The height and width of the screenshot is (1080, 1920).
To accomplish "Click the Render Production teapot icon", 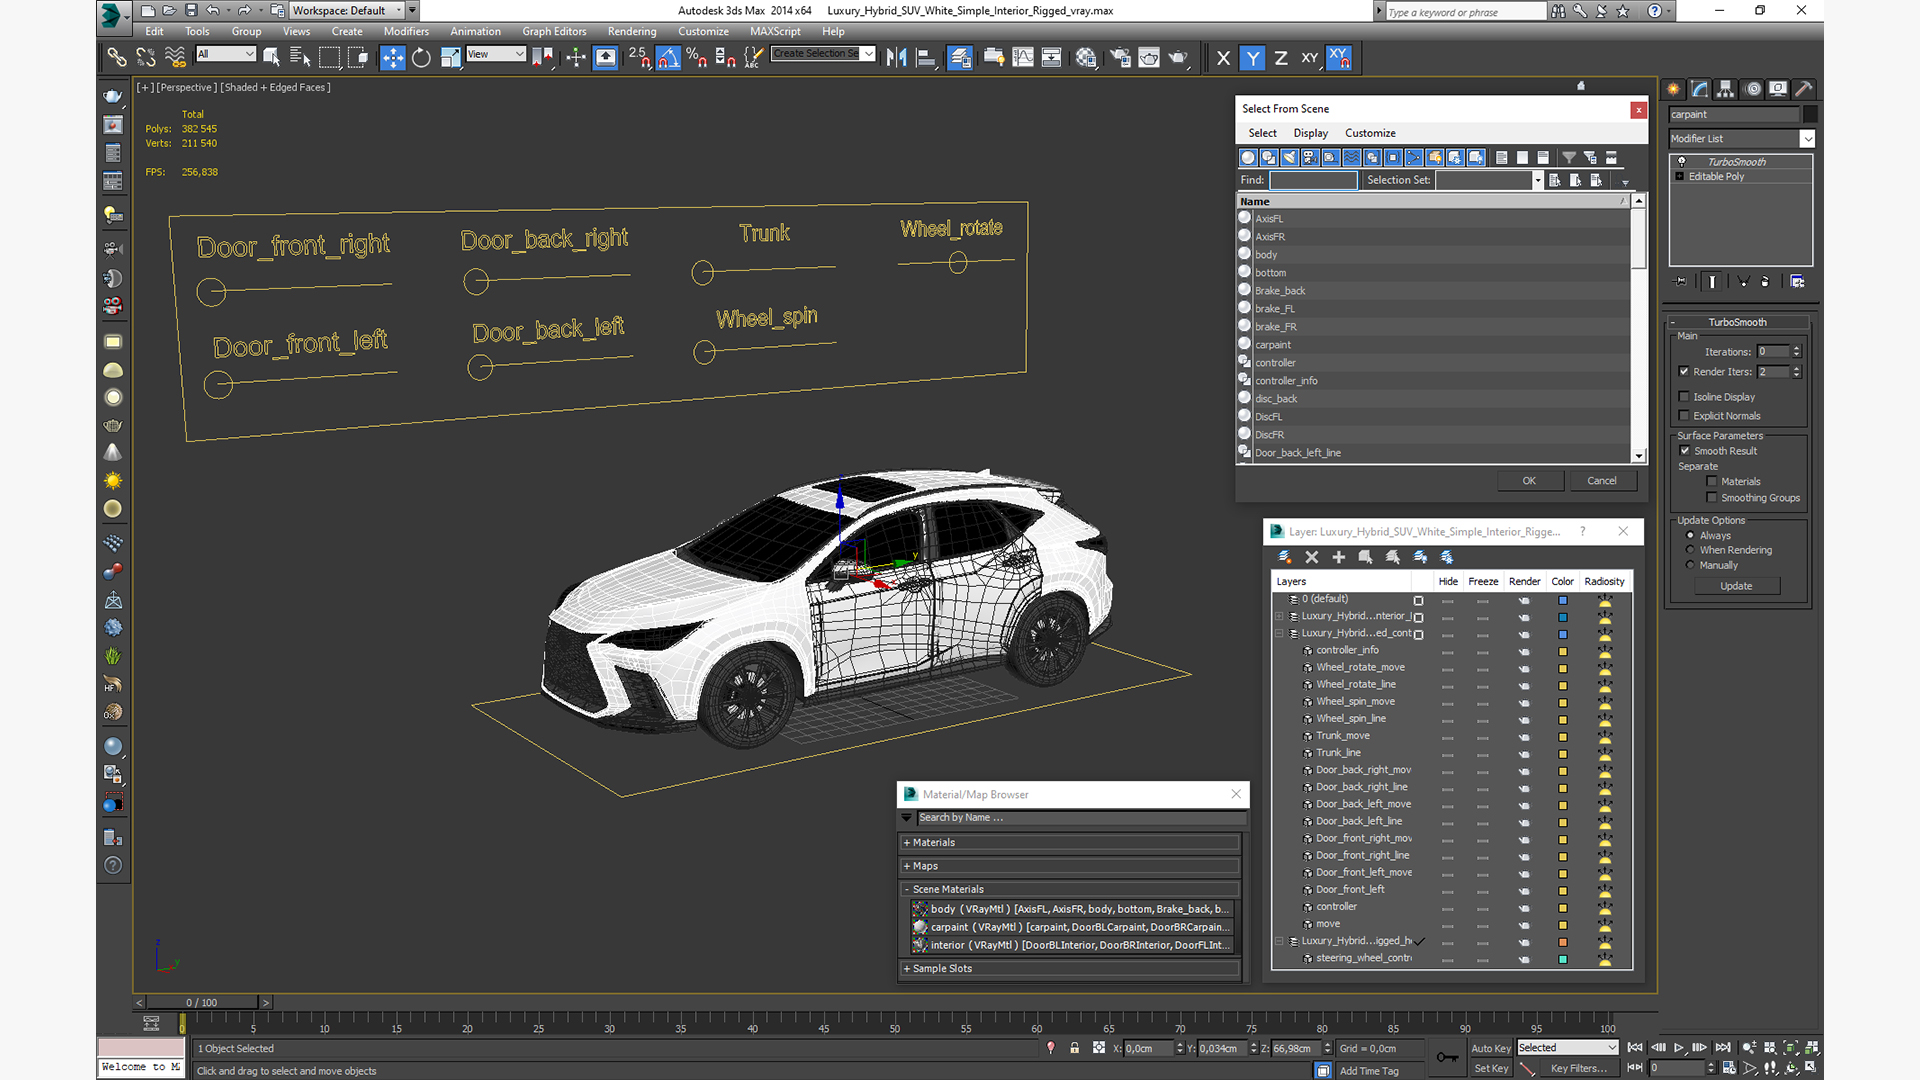I will click(x=1178, y=58).
